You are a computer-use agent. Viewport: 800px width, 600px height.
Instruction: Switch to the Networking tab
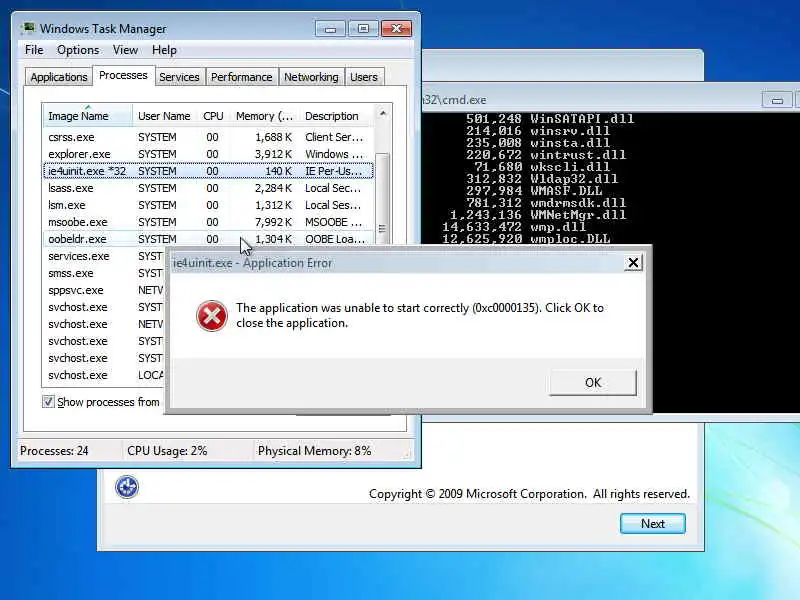click(311, 77)
